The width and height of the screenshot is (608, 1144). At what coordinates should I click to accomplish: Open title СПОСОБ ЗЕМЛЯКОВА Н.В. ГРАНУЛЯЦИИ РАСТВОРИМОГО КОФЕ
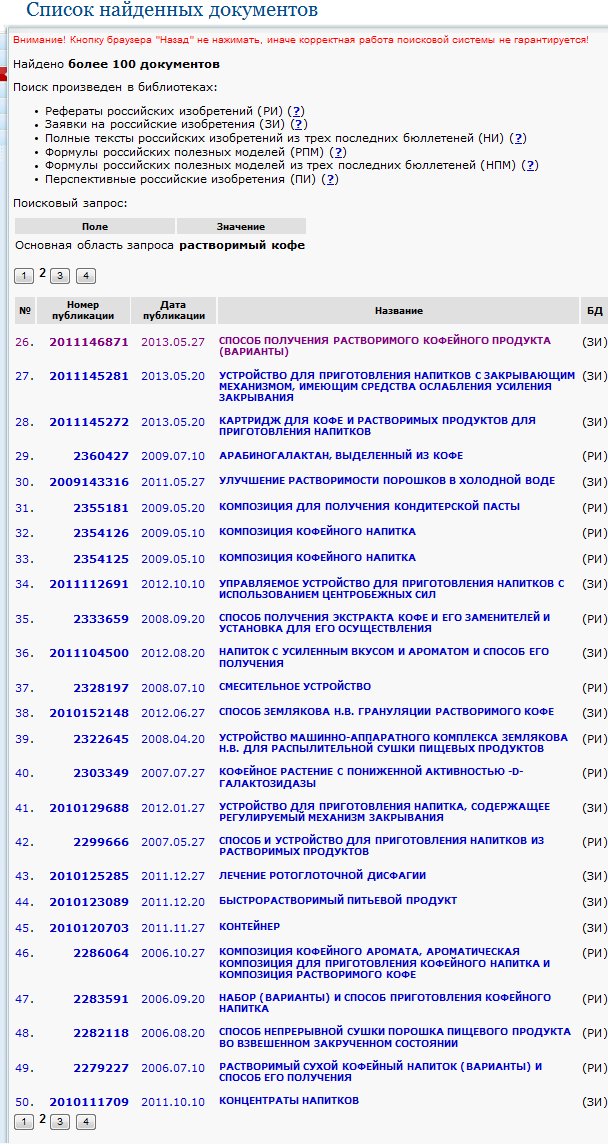click(386, 712)
